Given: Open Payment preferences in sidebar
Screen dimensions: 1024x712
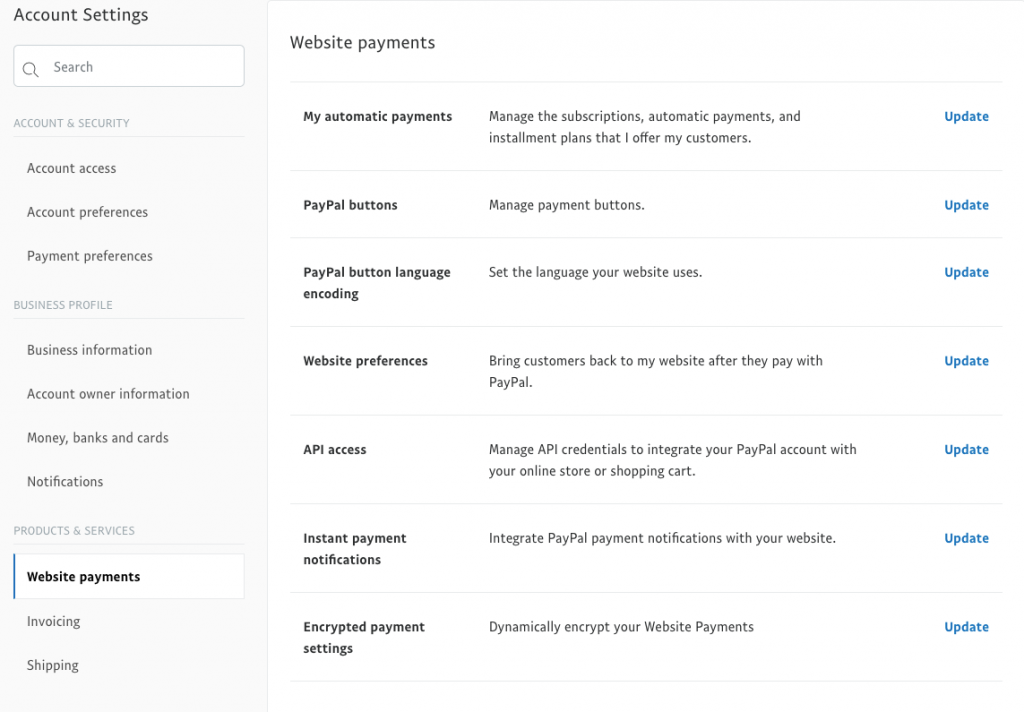Looking at the screenshot, I should (89, 256).
